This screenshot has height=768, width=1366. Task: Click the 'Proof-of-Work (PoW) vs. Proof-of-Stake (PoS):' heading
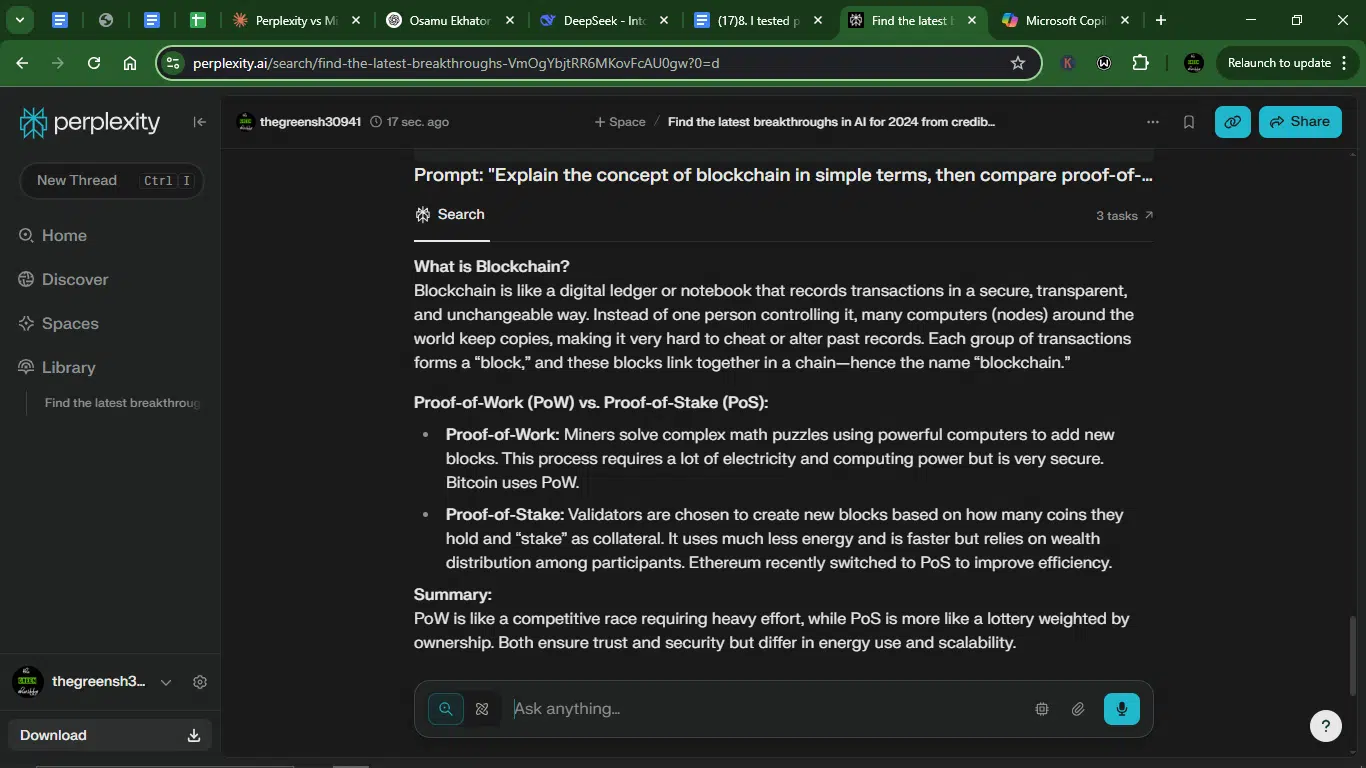591,403
